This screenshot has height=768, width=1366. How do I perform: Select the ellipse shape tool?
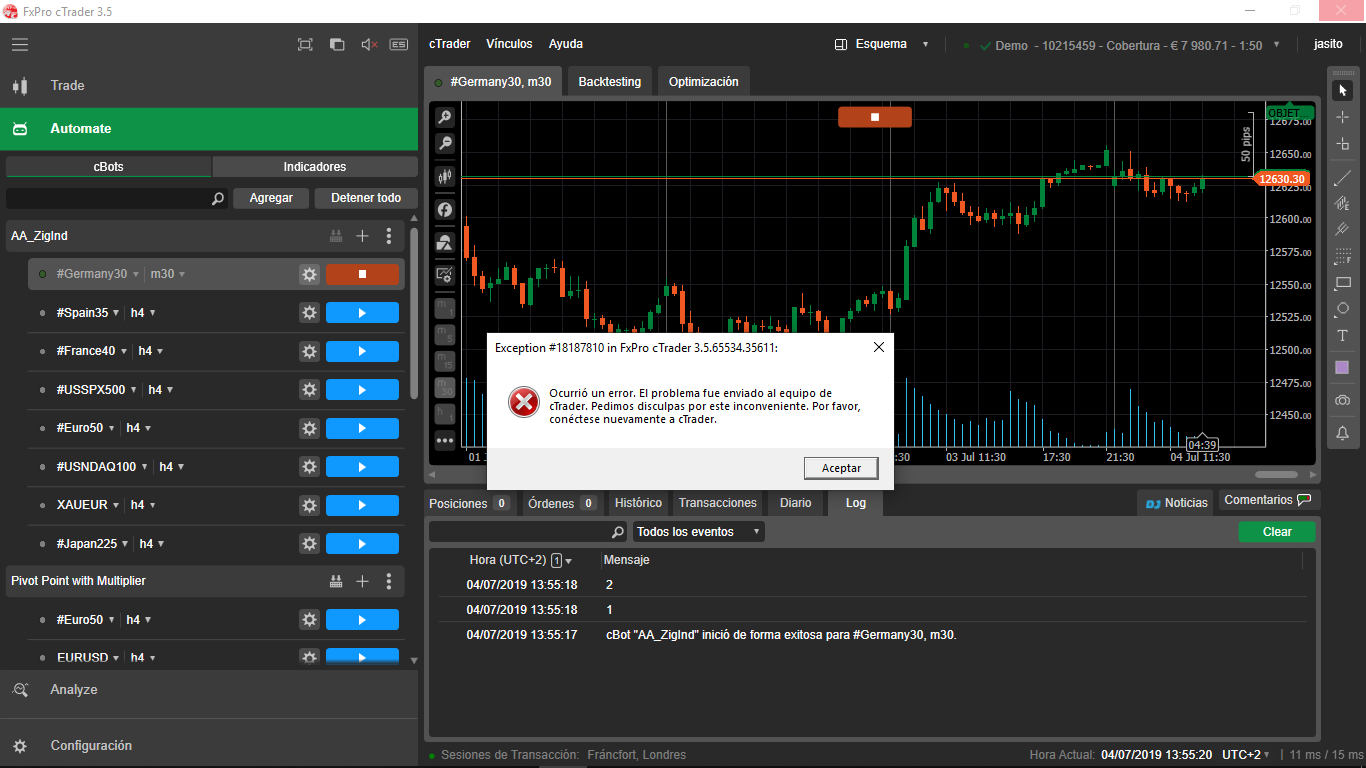coord(1342,309)
